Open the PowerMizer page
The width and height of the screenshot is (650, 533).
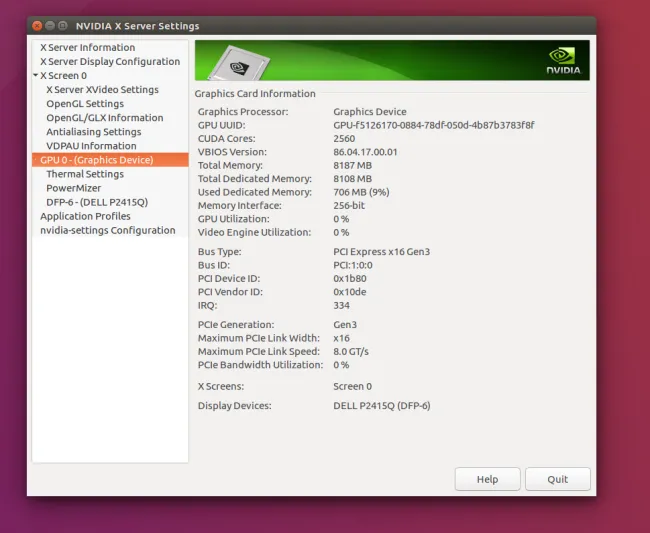[73, 188]
